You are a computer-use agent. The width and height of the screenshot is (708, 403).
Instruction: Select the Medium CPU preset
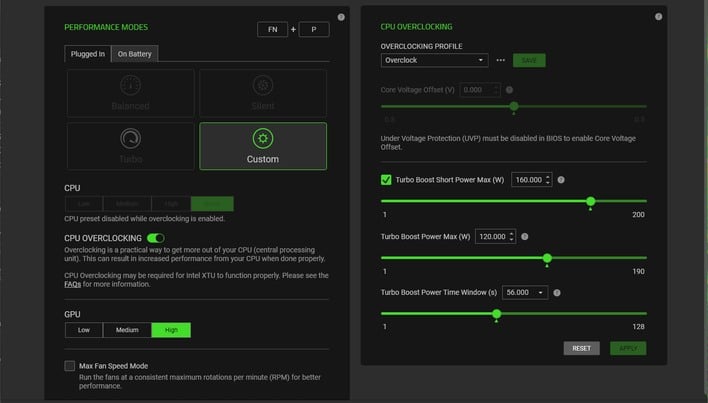(127, 204)
